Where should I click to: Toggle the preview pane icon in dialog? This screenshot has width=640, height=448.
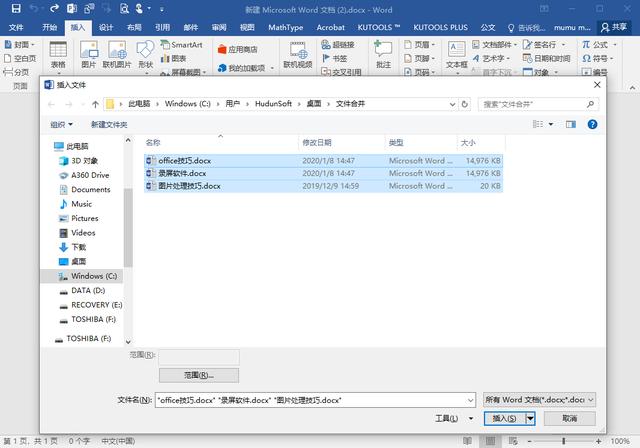(571, 124)
